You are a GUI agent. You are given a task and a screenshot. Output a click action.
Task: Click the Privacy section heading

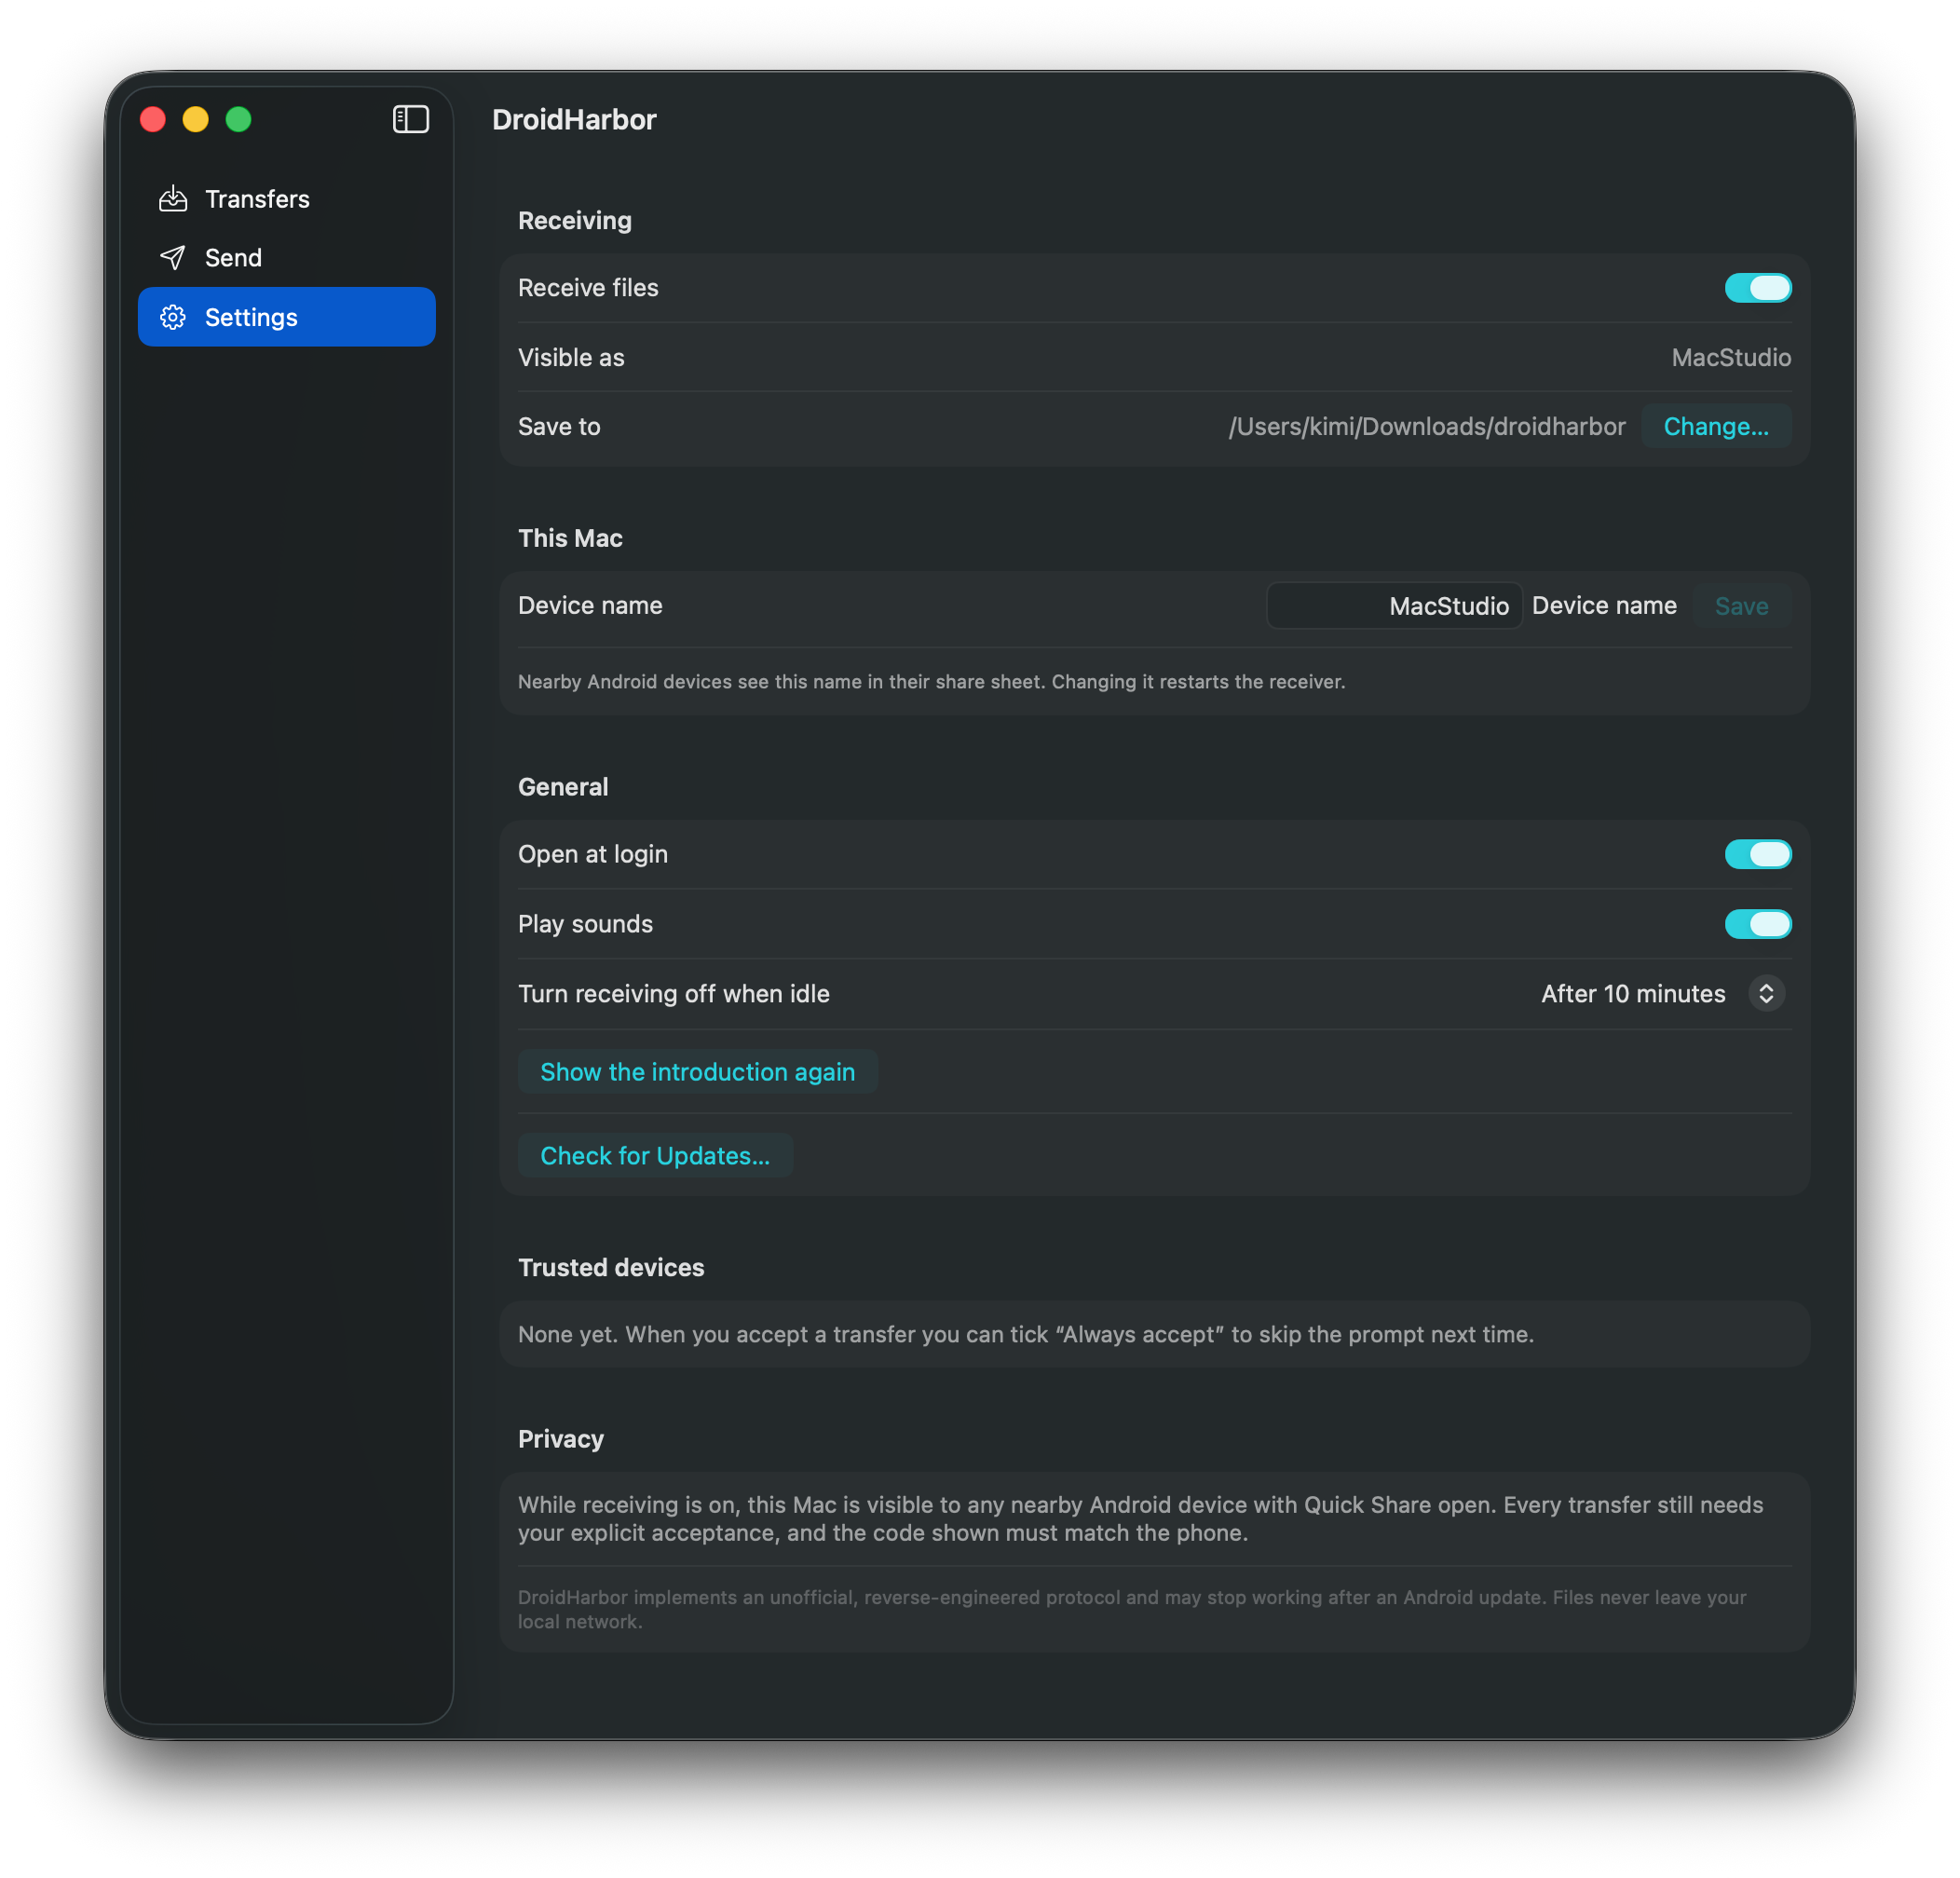[560, 1438]
